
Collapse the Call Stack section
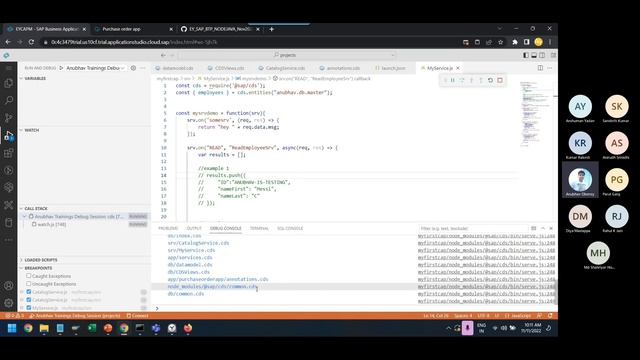tap(85, 209)
